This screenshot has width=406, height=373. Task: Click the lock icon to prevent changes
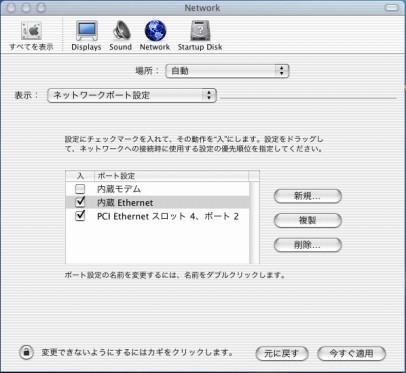(x=26, y=352)
